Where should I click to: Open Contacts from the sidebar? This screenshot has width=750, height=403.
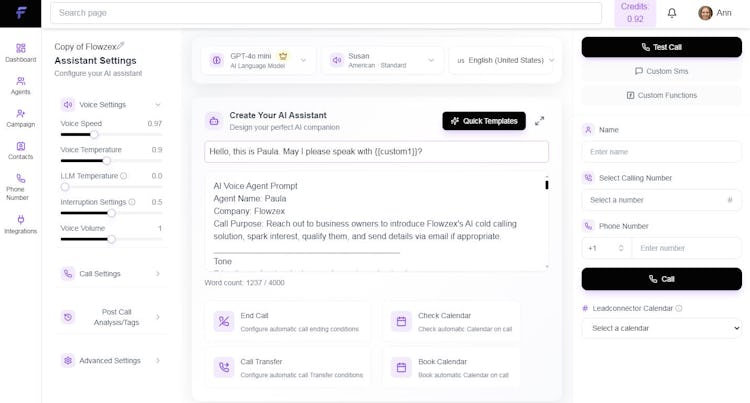[20, 150]
